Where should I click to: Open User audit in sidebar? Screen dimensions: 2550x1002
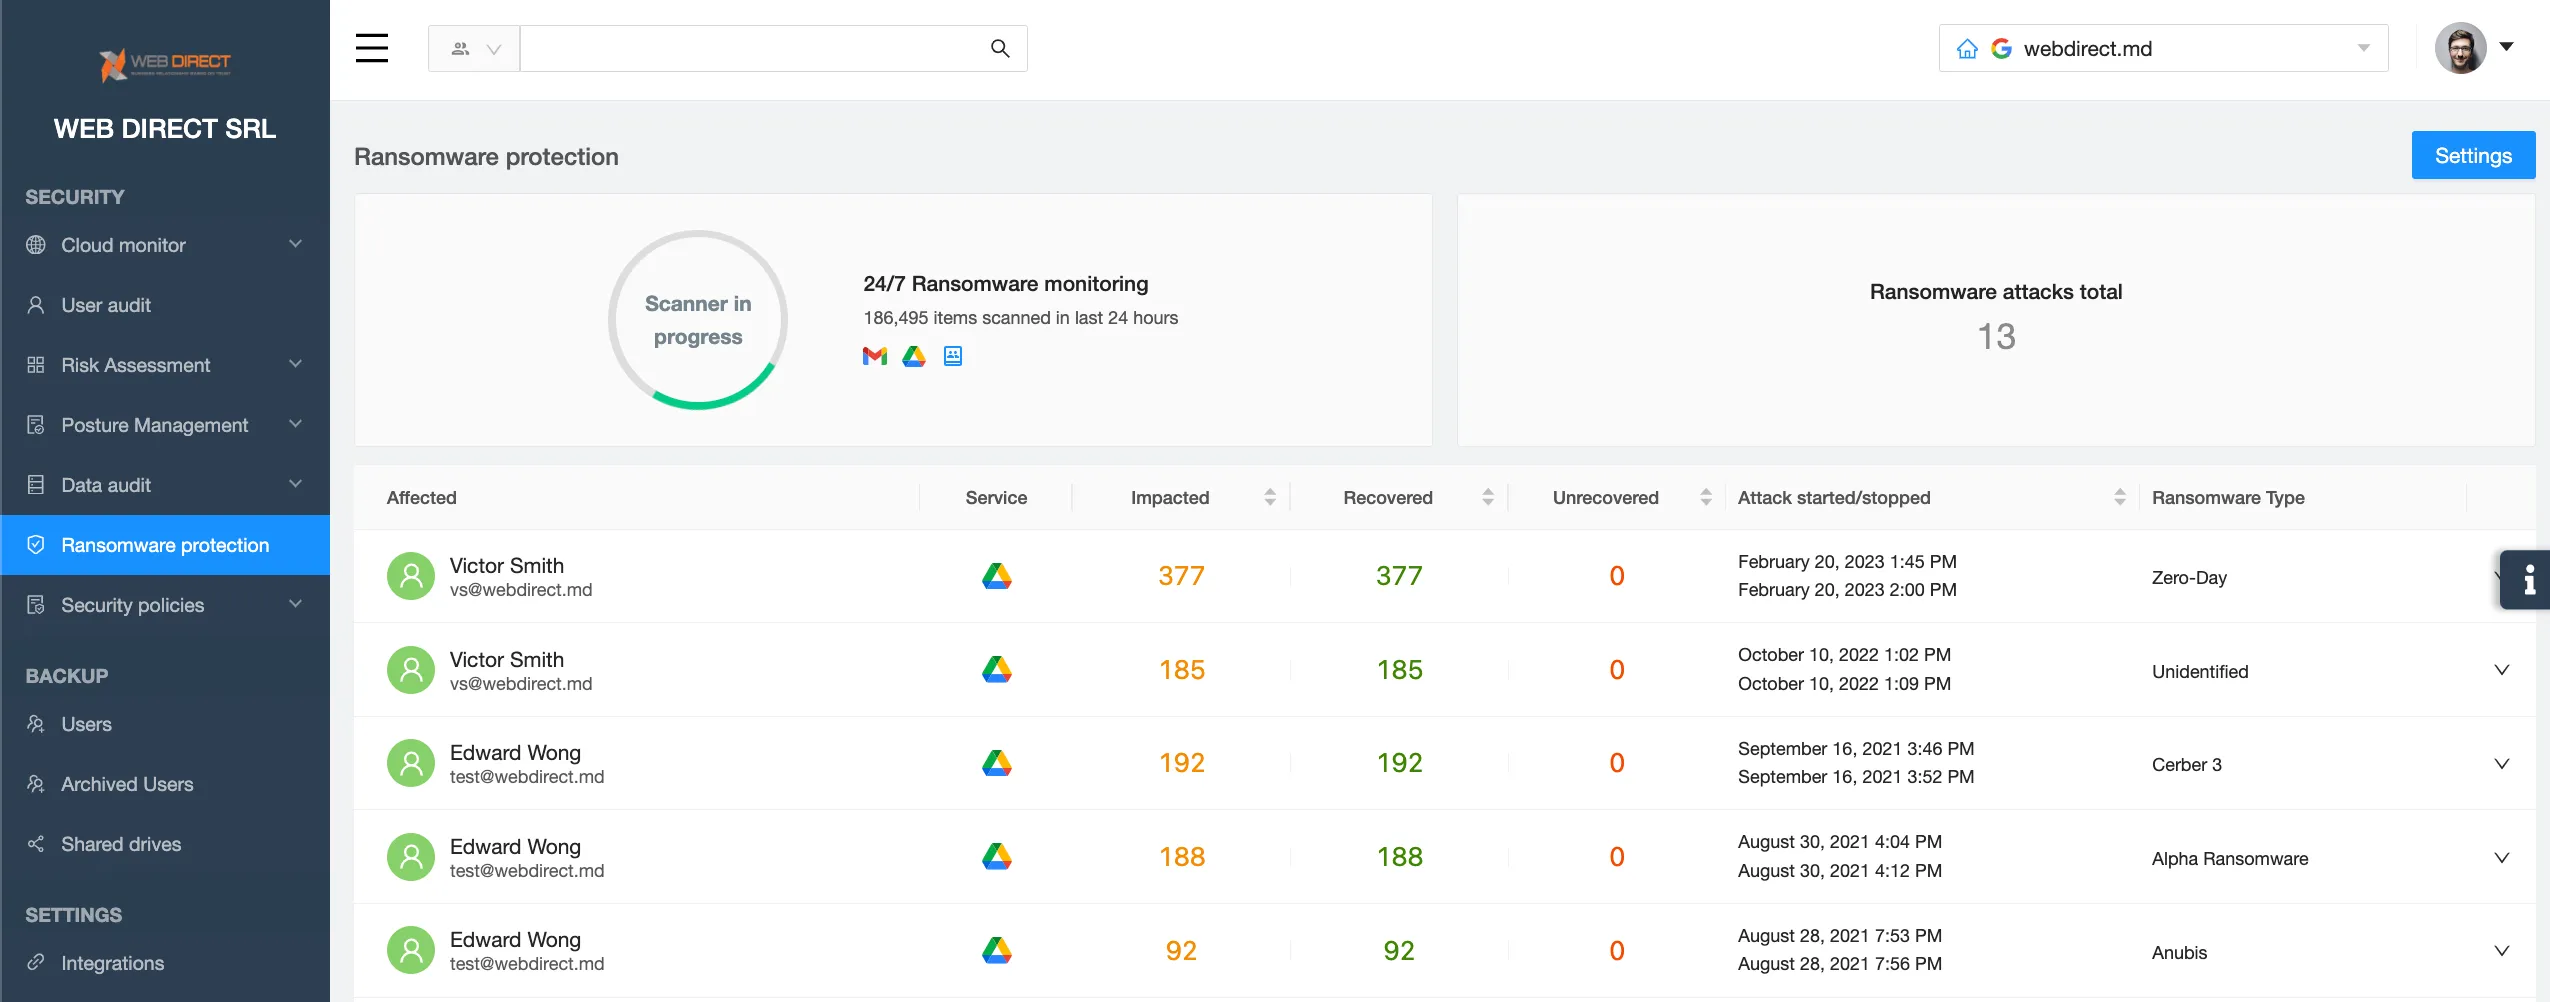(x=106, y=305)
